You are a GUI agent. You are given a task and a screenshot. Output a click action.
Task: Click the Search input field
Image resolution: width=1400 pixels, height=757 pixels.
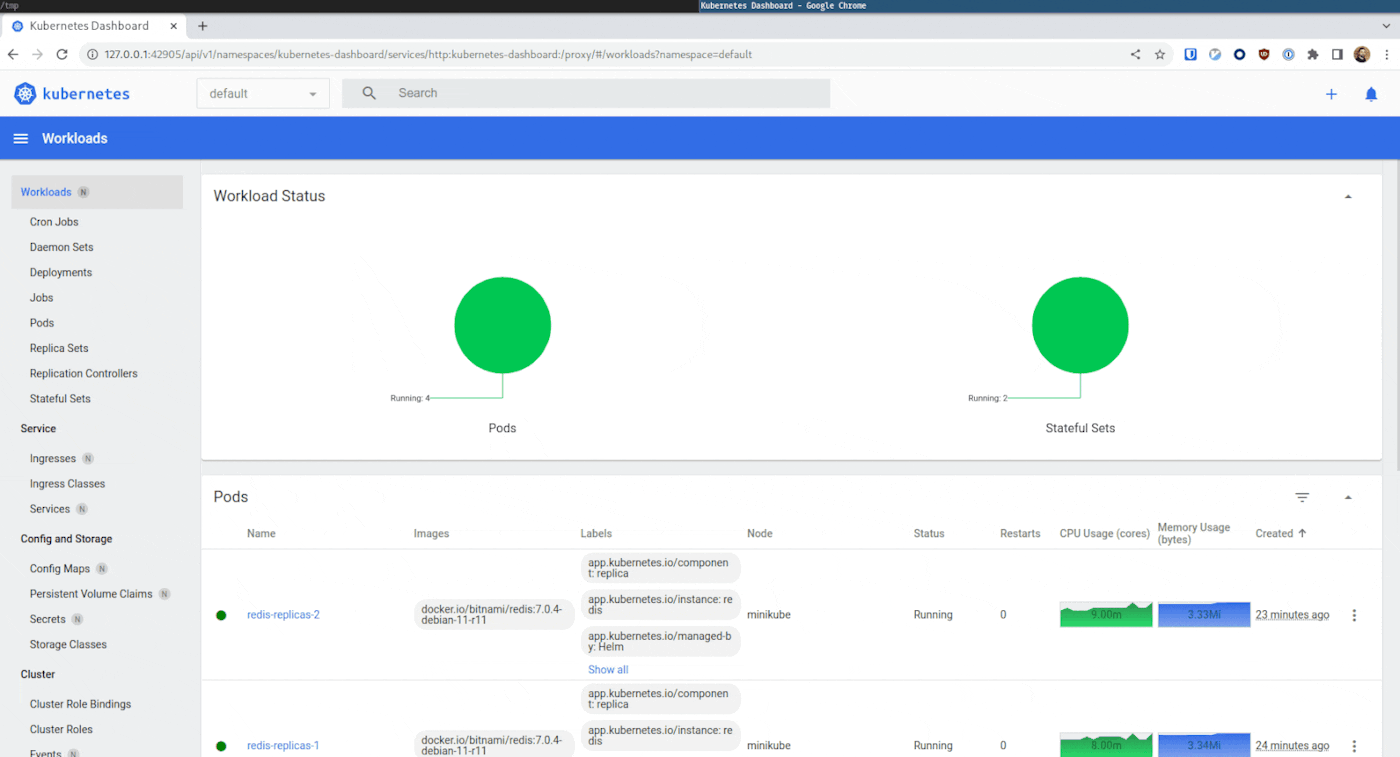[600, 93]
